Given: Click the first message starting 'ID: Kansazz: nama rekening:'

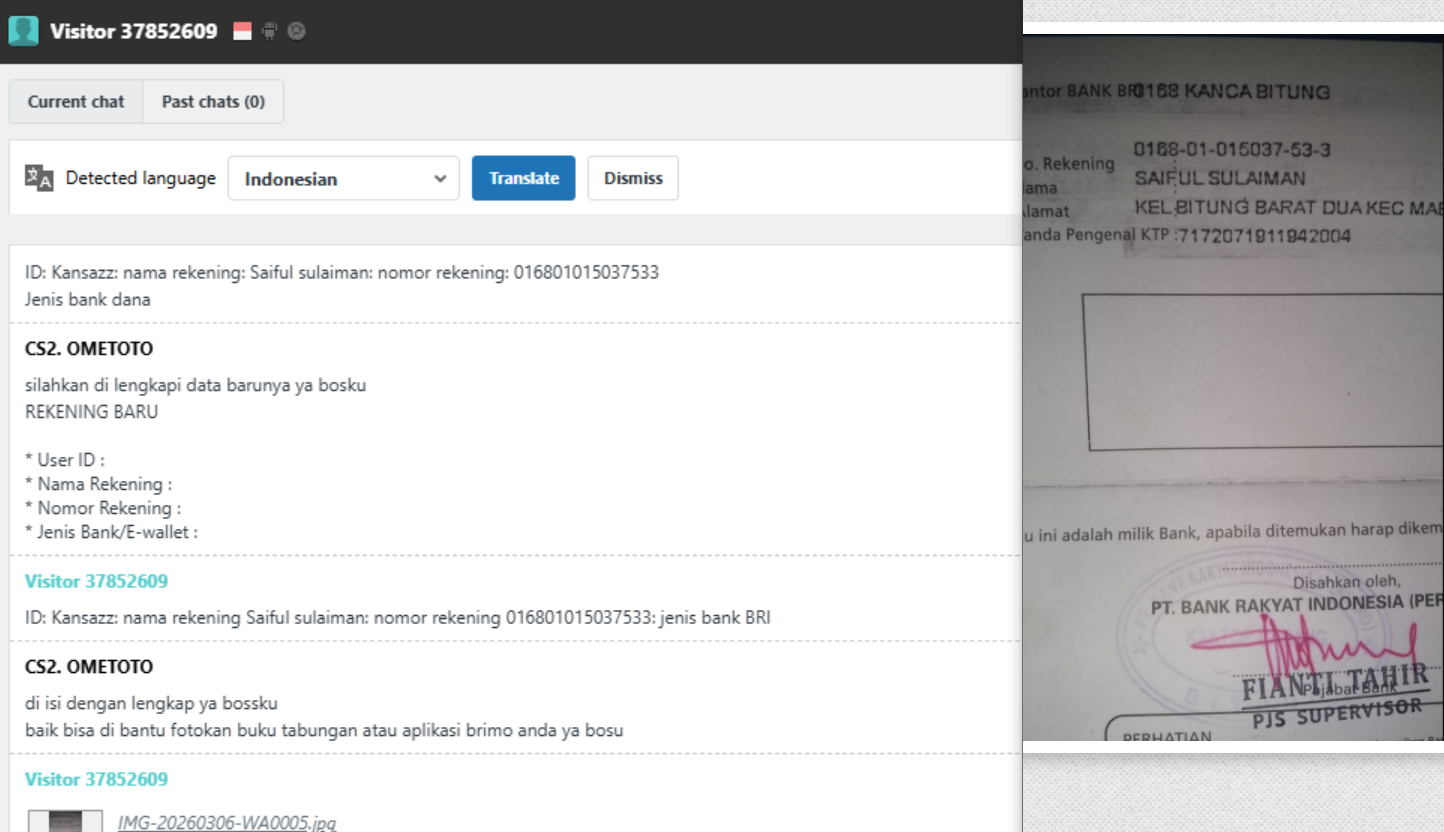Looking at the screenshot, I should 342,273.
